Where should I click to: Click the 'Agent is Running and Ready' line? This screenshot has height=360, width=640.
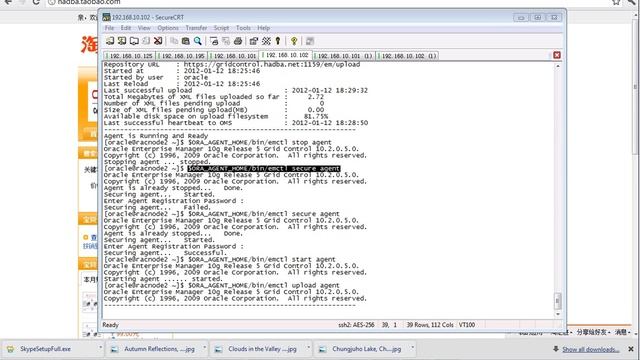coord(156,136)
